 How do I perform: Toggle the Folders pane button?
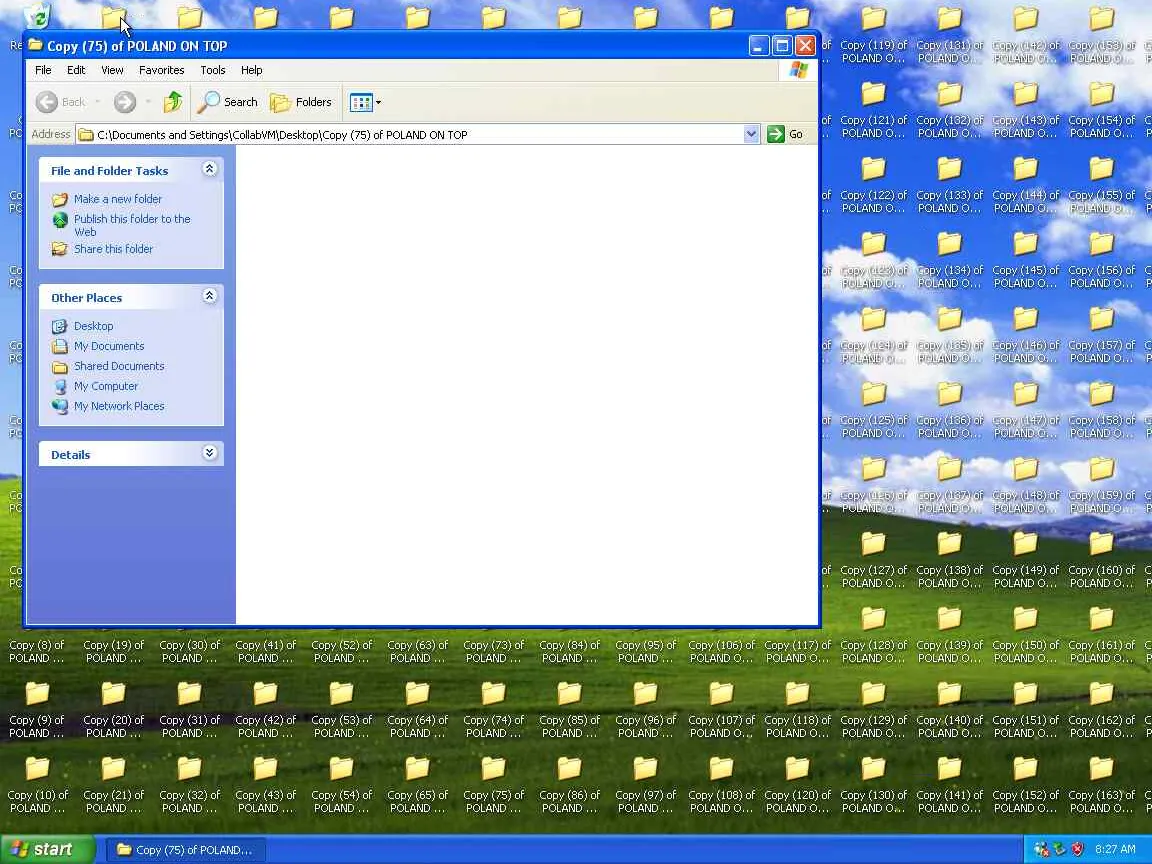click(x=301, y=102)
